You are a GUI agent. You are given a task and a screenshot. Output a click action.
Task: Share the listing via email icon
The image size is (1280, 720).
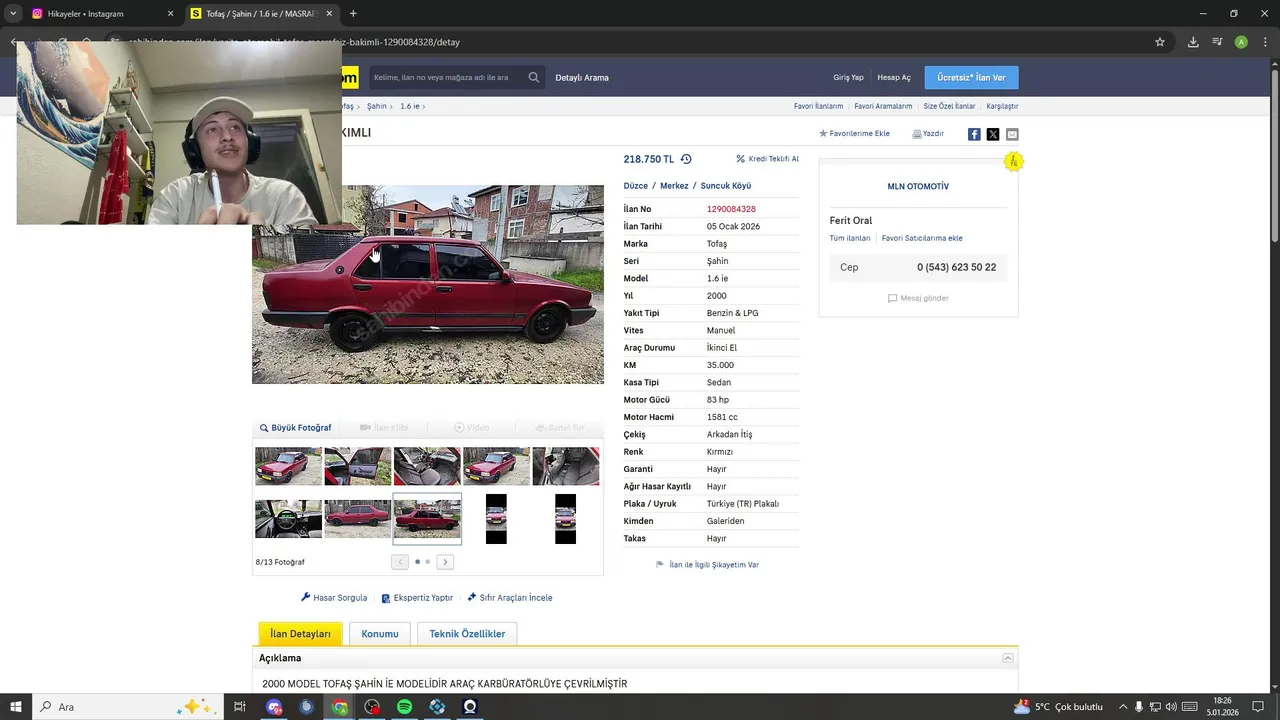point(1012,134)
